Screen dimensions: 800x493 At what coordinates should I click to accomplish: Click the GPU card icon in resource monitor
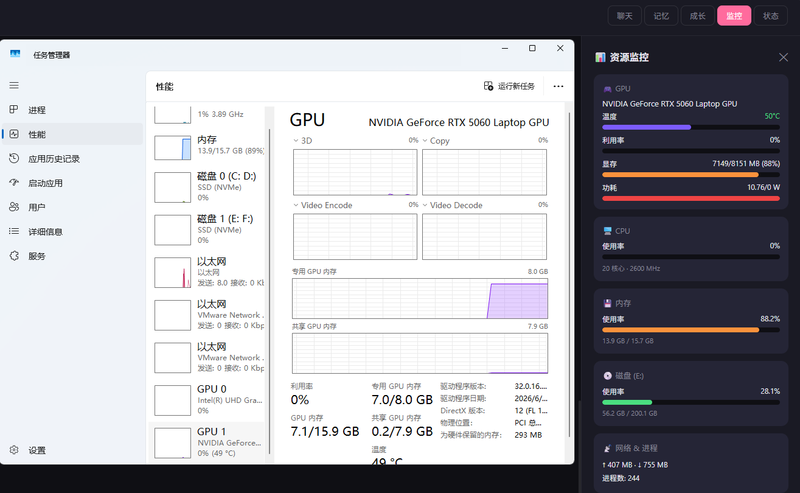click(x=607, y=89)
